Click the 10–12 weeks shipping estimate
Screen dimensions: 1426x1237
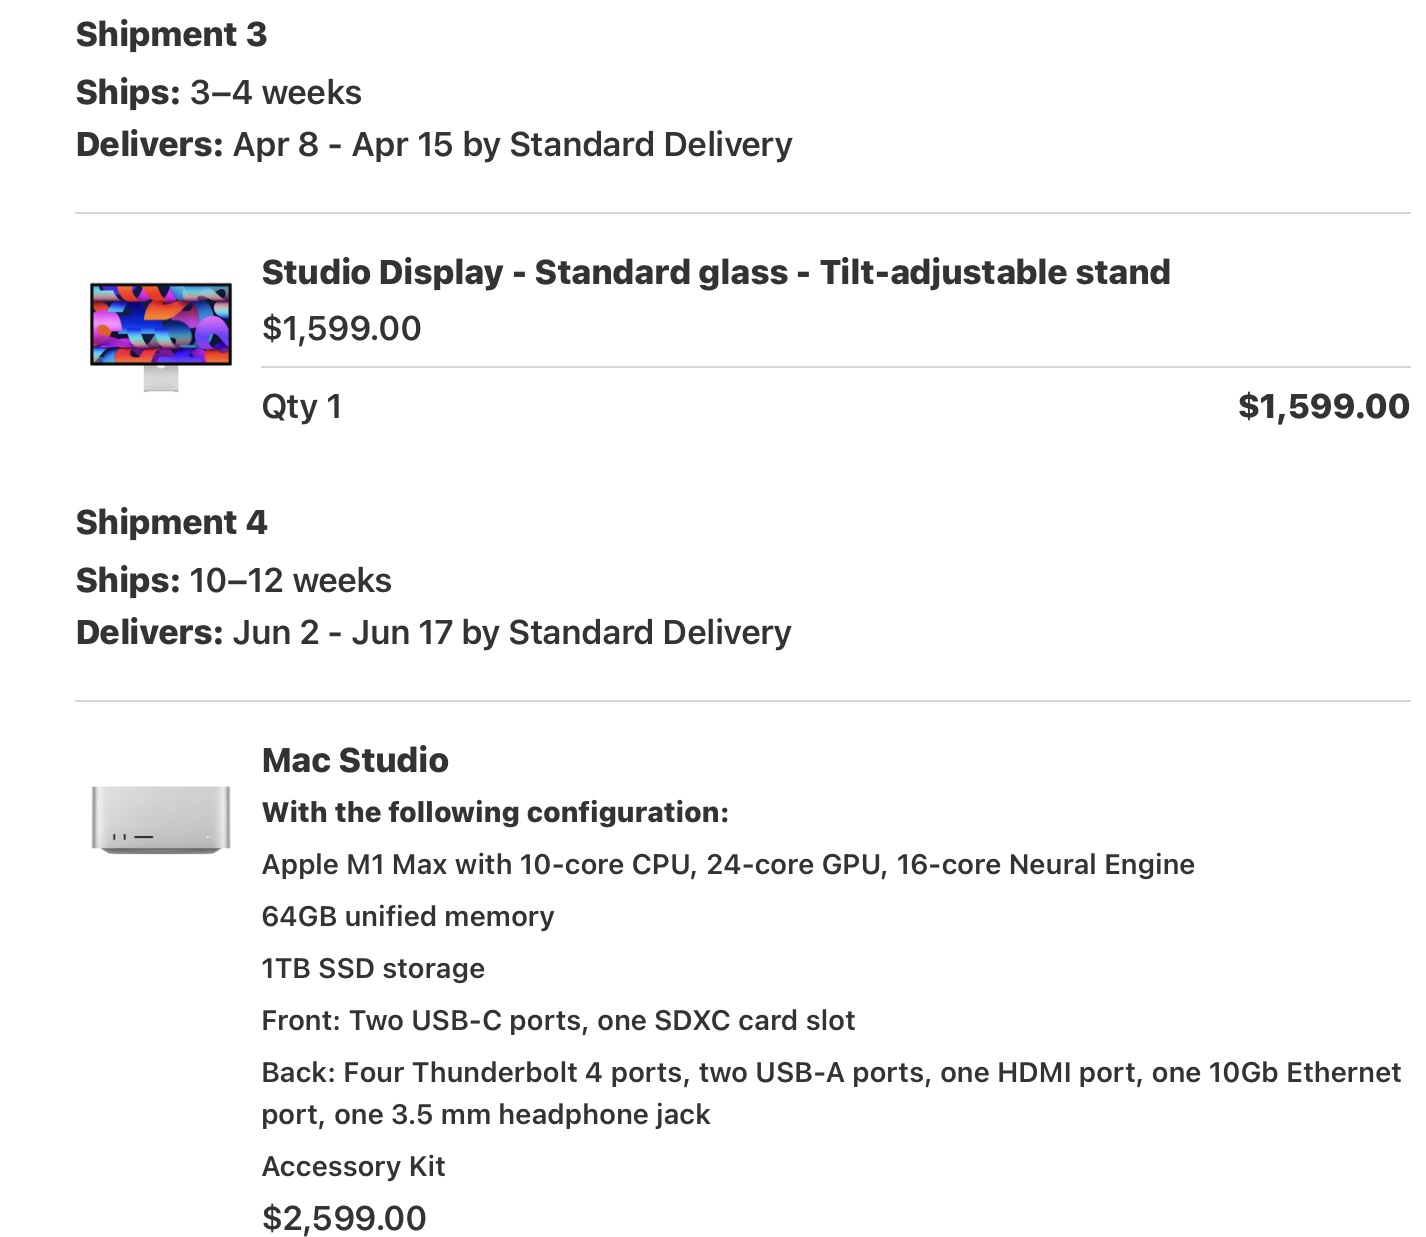pos(290,581)
